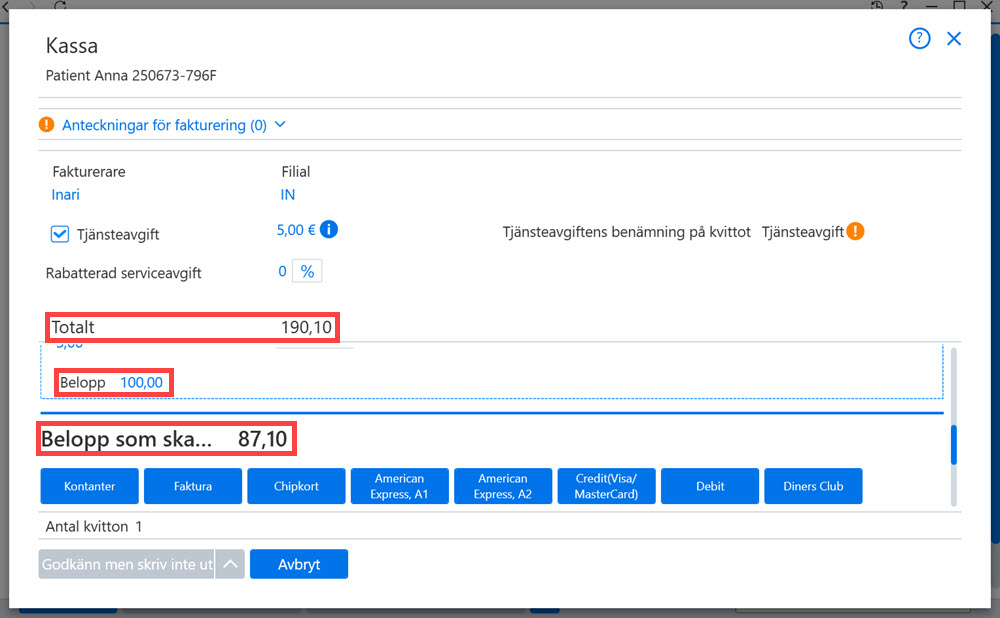Select Inari as Fakturerare
Image resolution: width=1000 pixels, height=618 pixels.
point(66,195)
